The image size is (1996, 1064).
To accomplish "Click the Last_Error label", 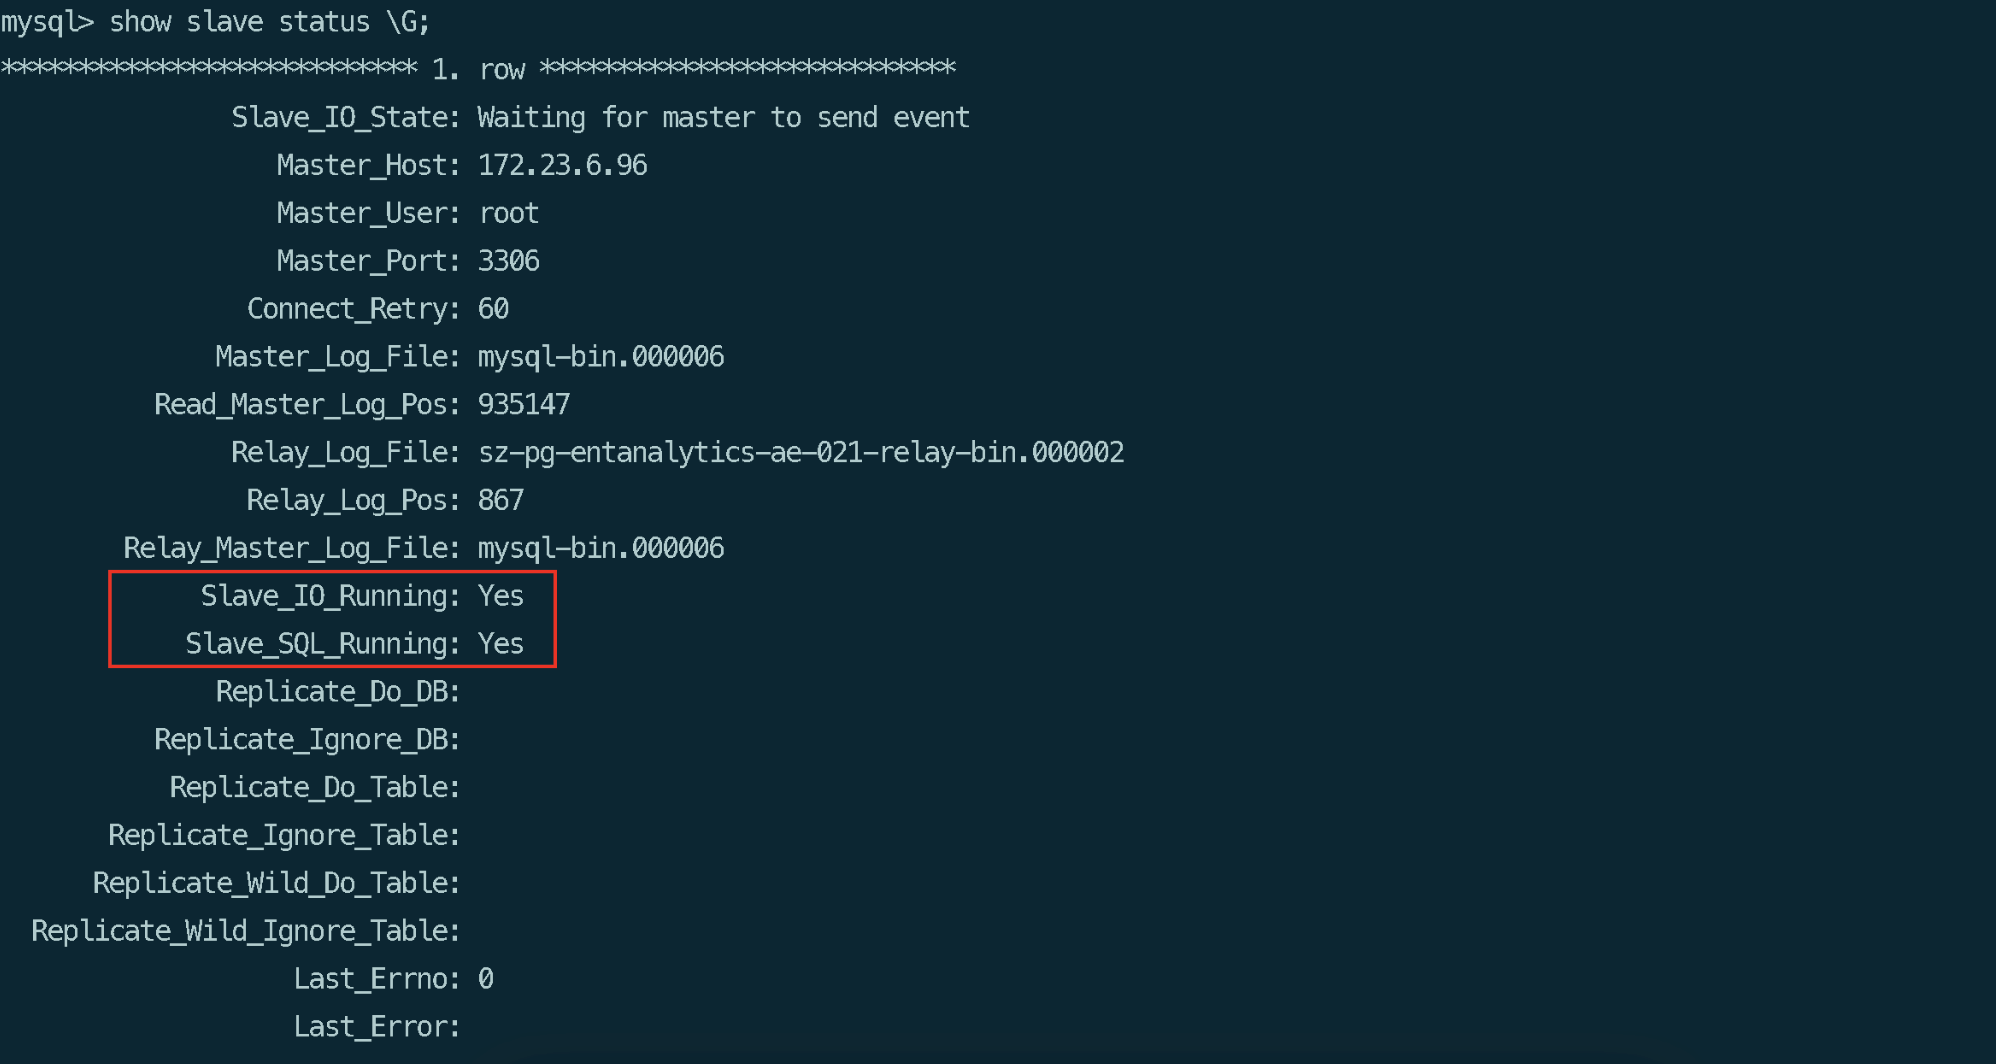I will [377, 1027].
